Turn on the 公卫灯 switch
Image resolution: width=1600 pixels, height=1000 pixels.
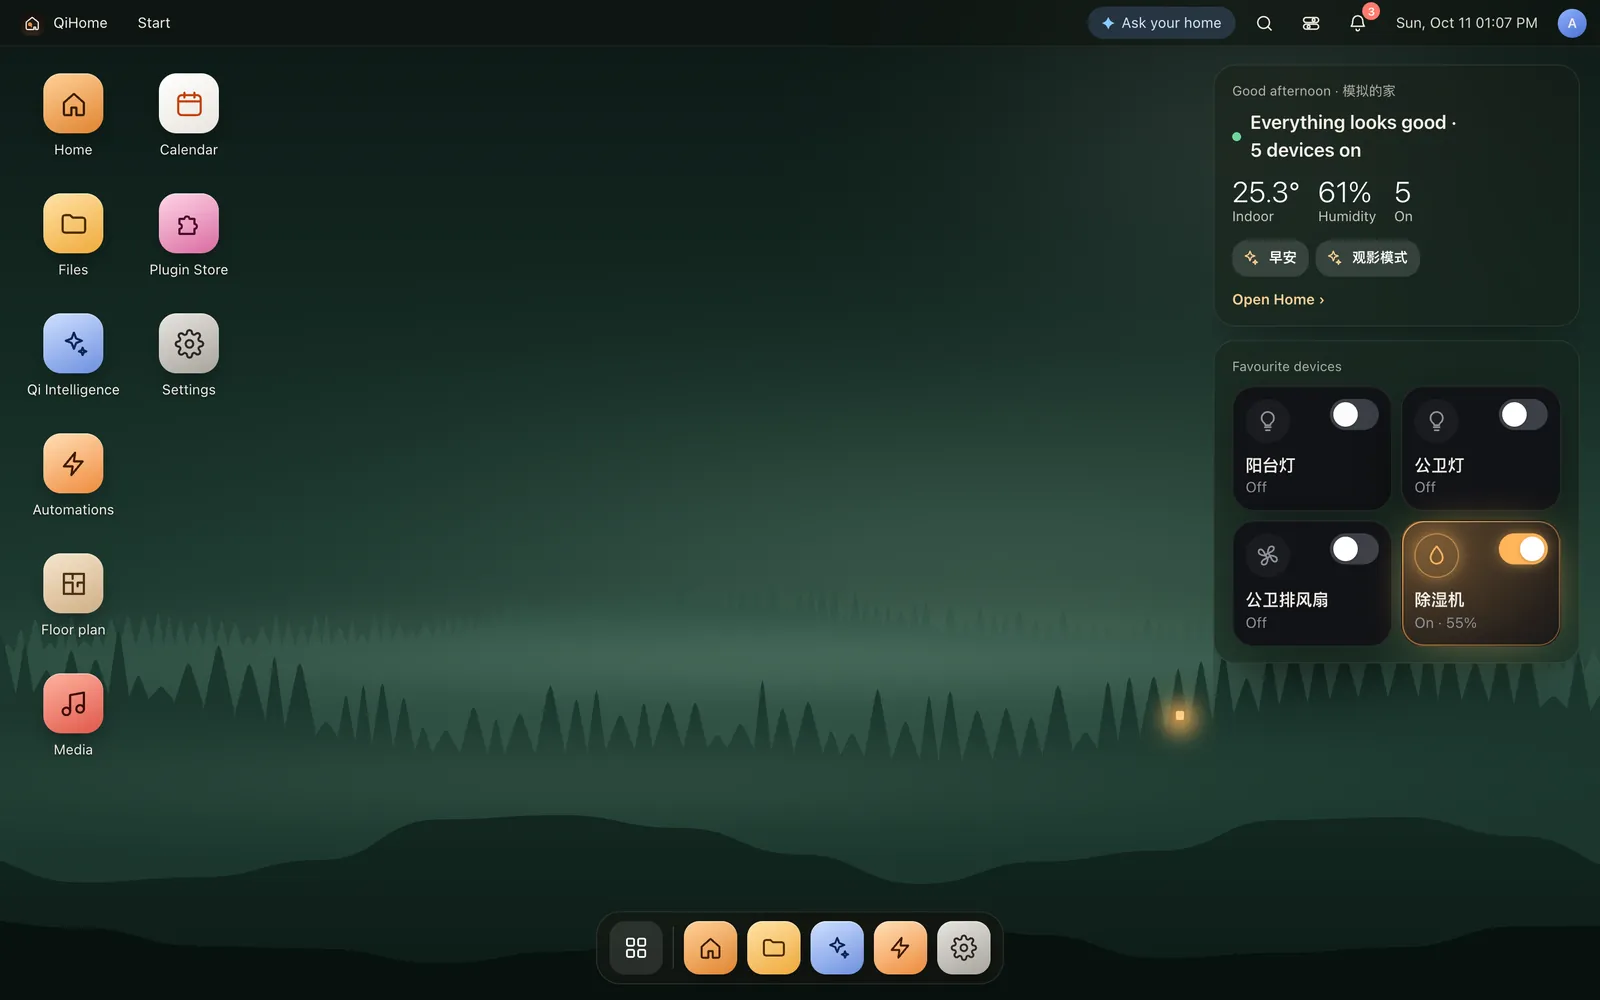(1523, 415)
